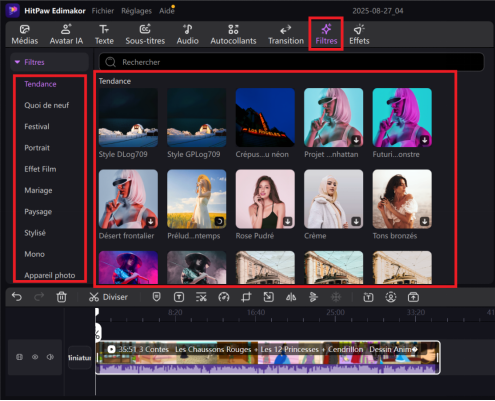
Task: Click the Prélud...ntemps loading icon
Action: pyautogui.click(x=219, y=221)
